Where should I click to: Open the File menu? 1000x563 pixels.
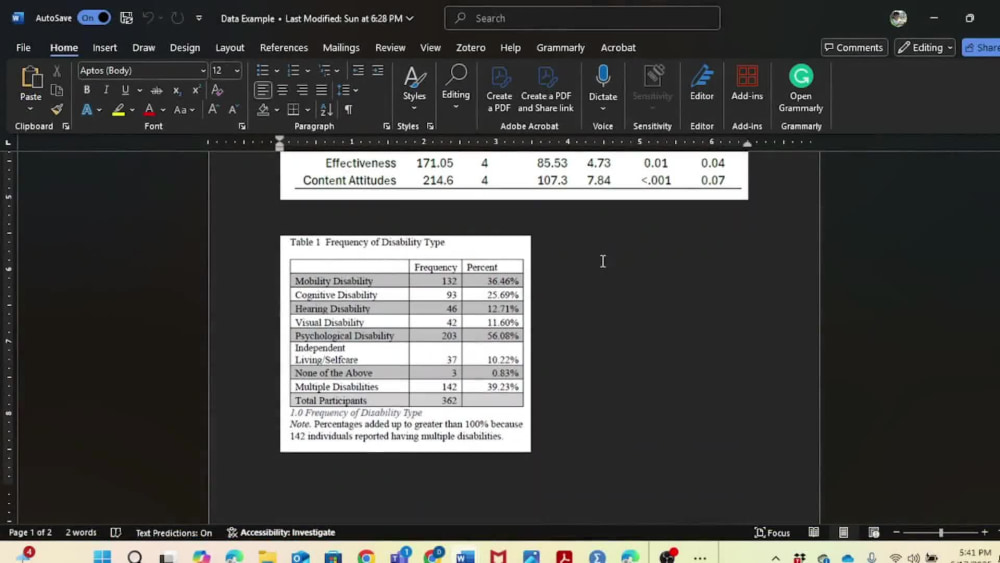24,47
